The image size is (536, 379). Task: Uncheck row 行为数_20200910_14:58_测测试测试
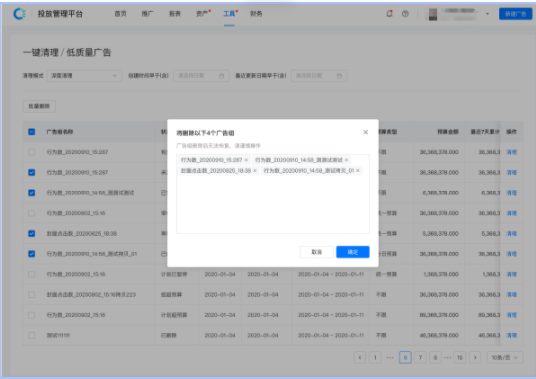pyautogui.click(x=31, y=193)
